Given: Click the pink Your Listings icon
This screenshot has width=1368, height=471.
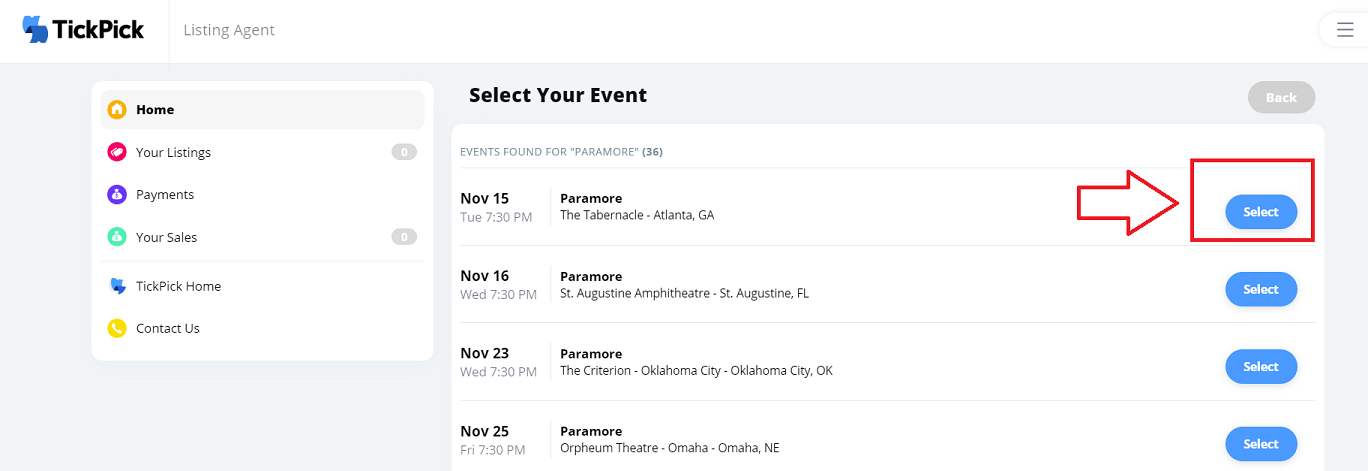Looking at the screenshot, I should pos(117,152).
